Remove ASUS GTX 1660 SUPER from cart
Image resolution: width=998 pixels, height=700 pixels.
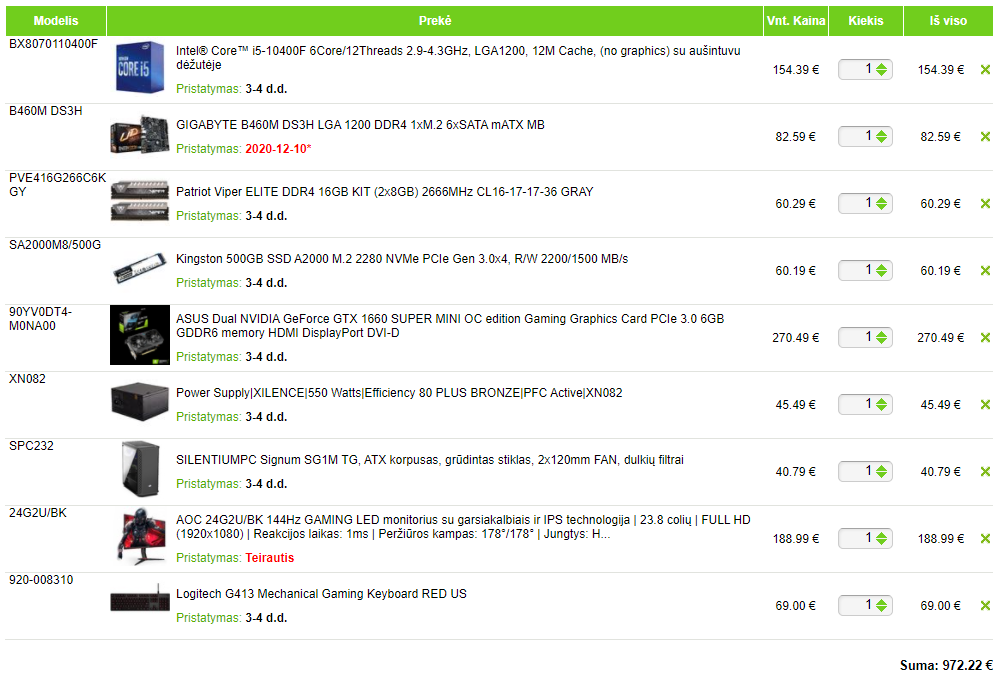tap(985, 338)
